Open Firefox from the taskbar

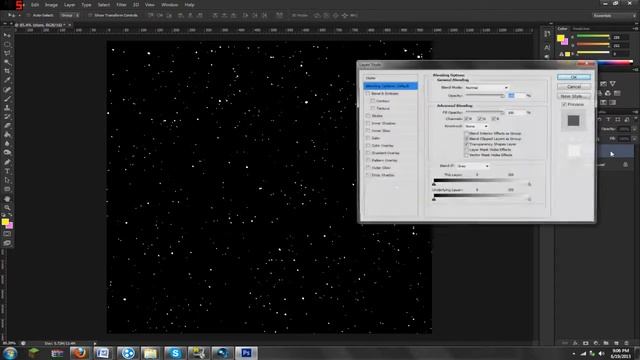79,353
